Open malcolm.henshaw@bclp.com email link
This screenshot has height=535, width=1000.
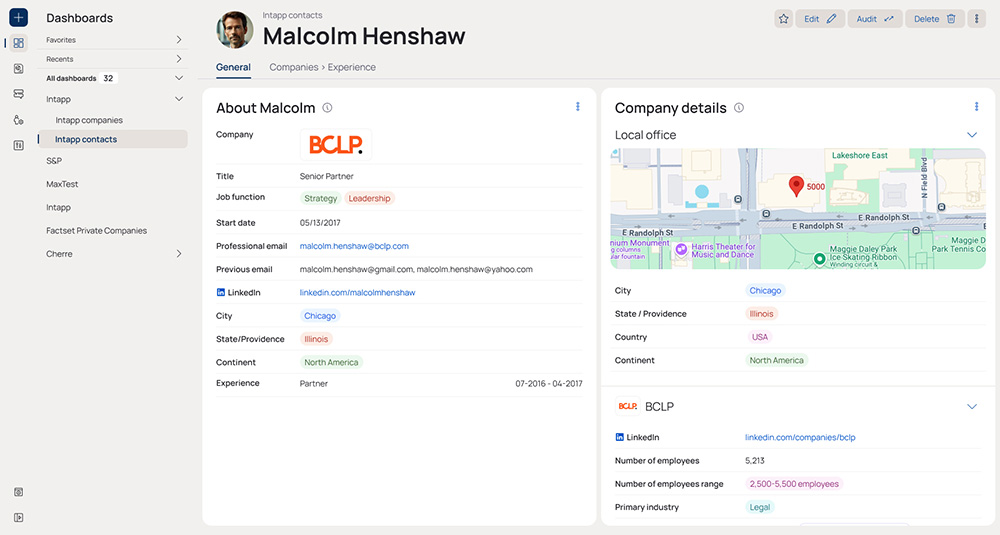pos(354,246)
